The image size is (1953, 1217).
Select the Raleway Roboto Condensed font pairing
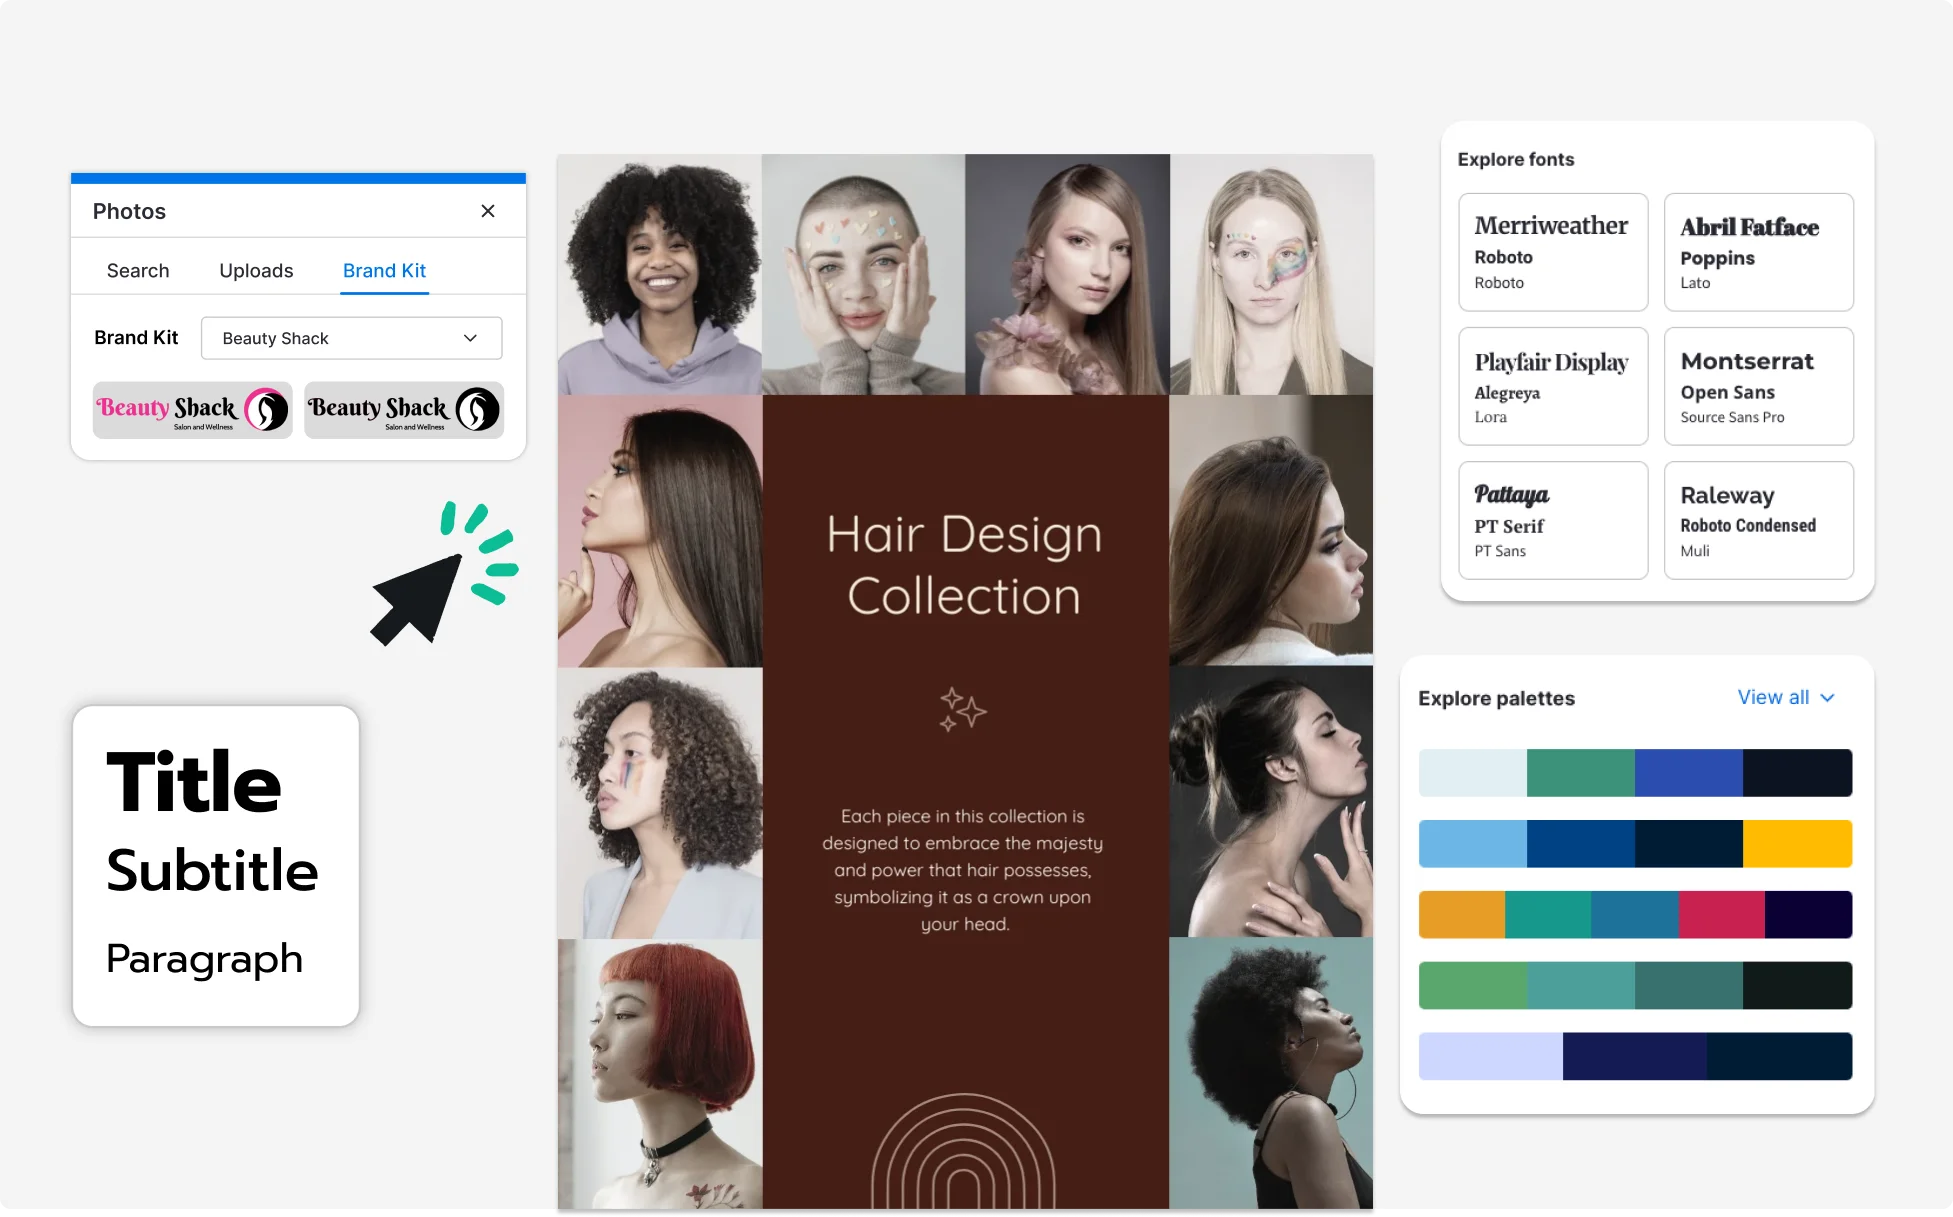pyautogui.click(x=1759, y=520)
